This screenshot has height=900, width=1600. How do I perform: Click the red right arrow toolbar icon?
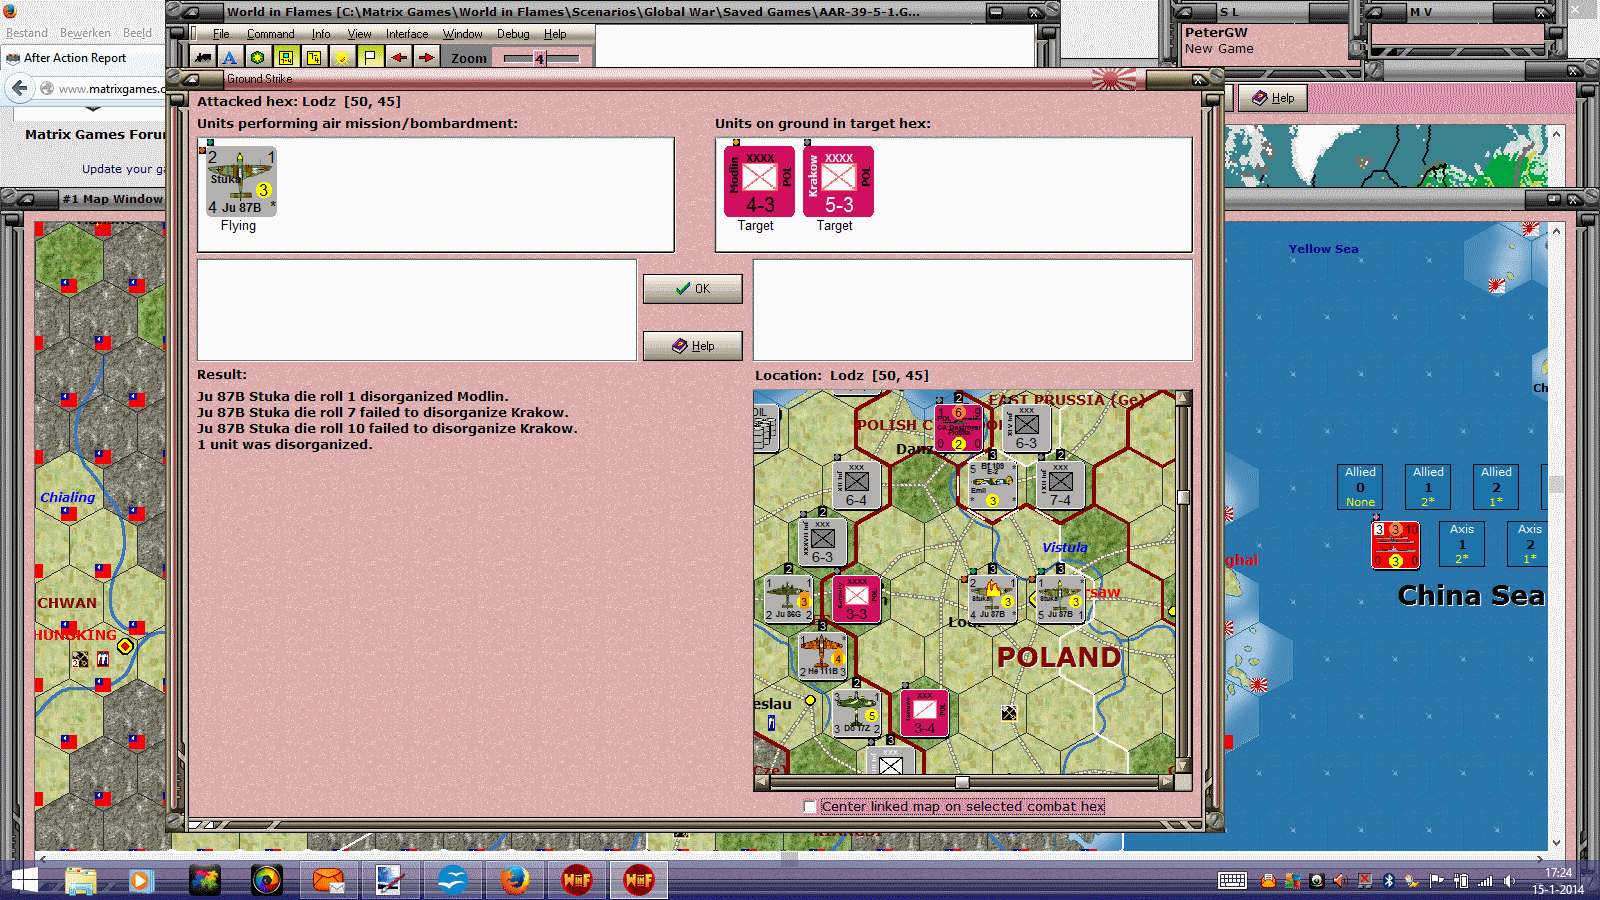click(x=426, y=58)
